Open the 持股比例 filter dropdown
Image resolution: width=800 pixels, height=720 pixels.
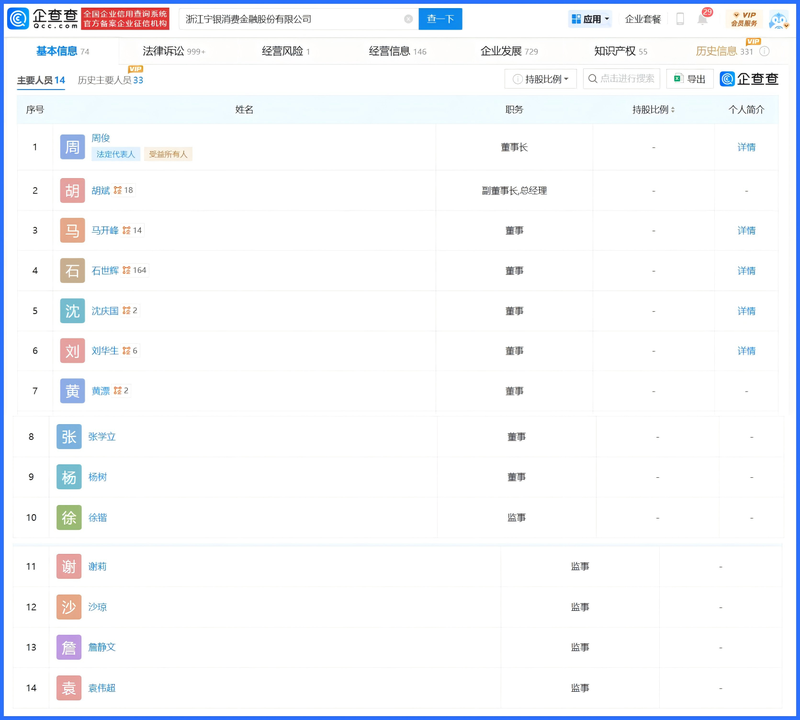[x=542, y=79]
